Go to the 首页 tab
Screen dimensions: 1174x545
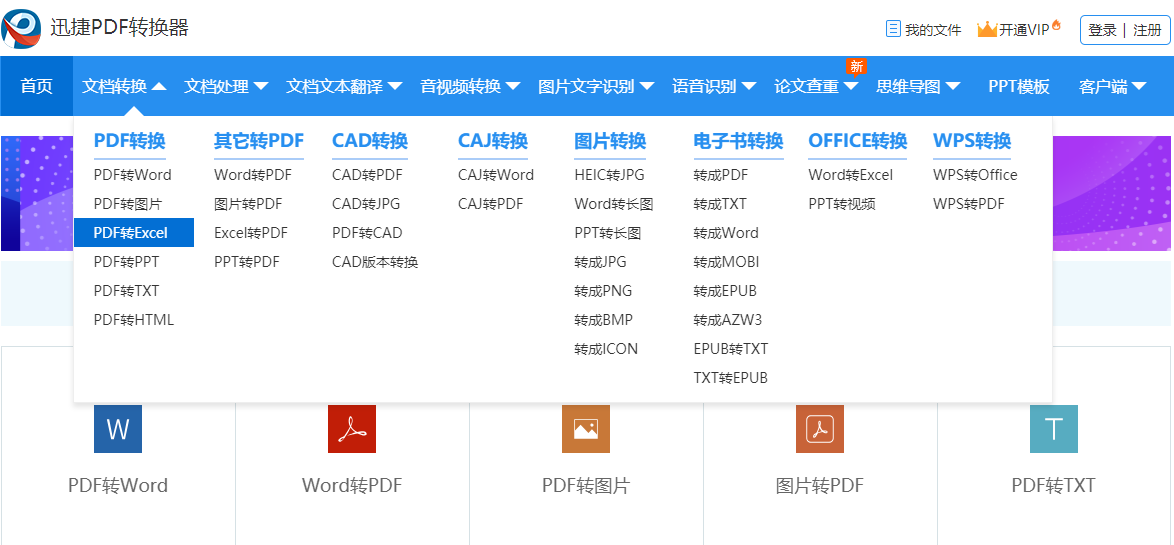(x=37, y=86)
